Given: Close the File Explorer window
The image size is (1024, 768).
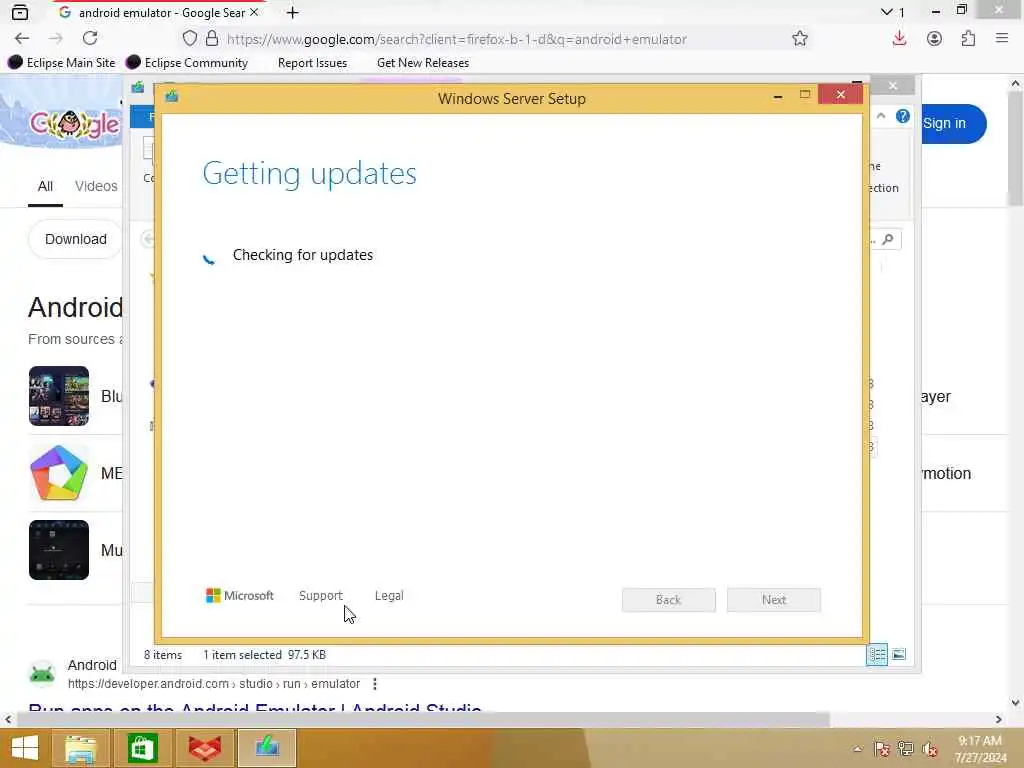Looking at the screenshot, I should pos(893,86).
